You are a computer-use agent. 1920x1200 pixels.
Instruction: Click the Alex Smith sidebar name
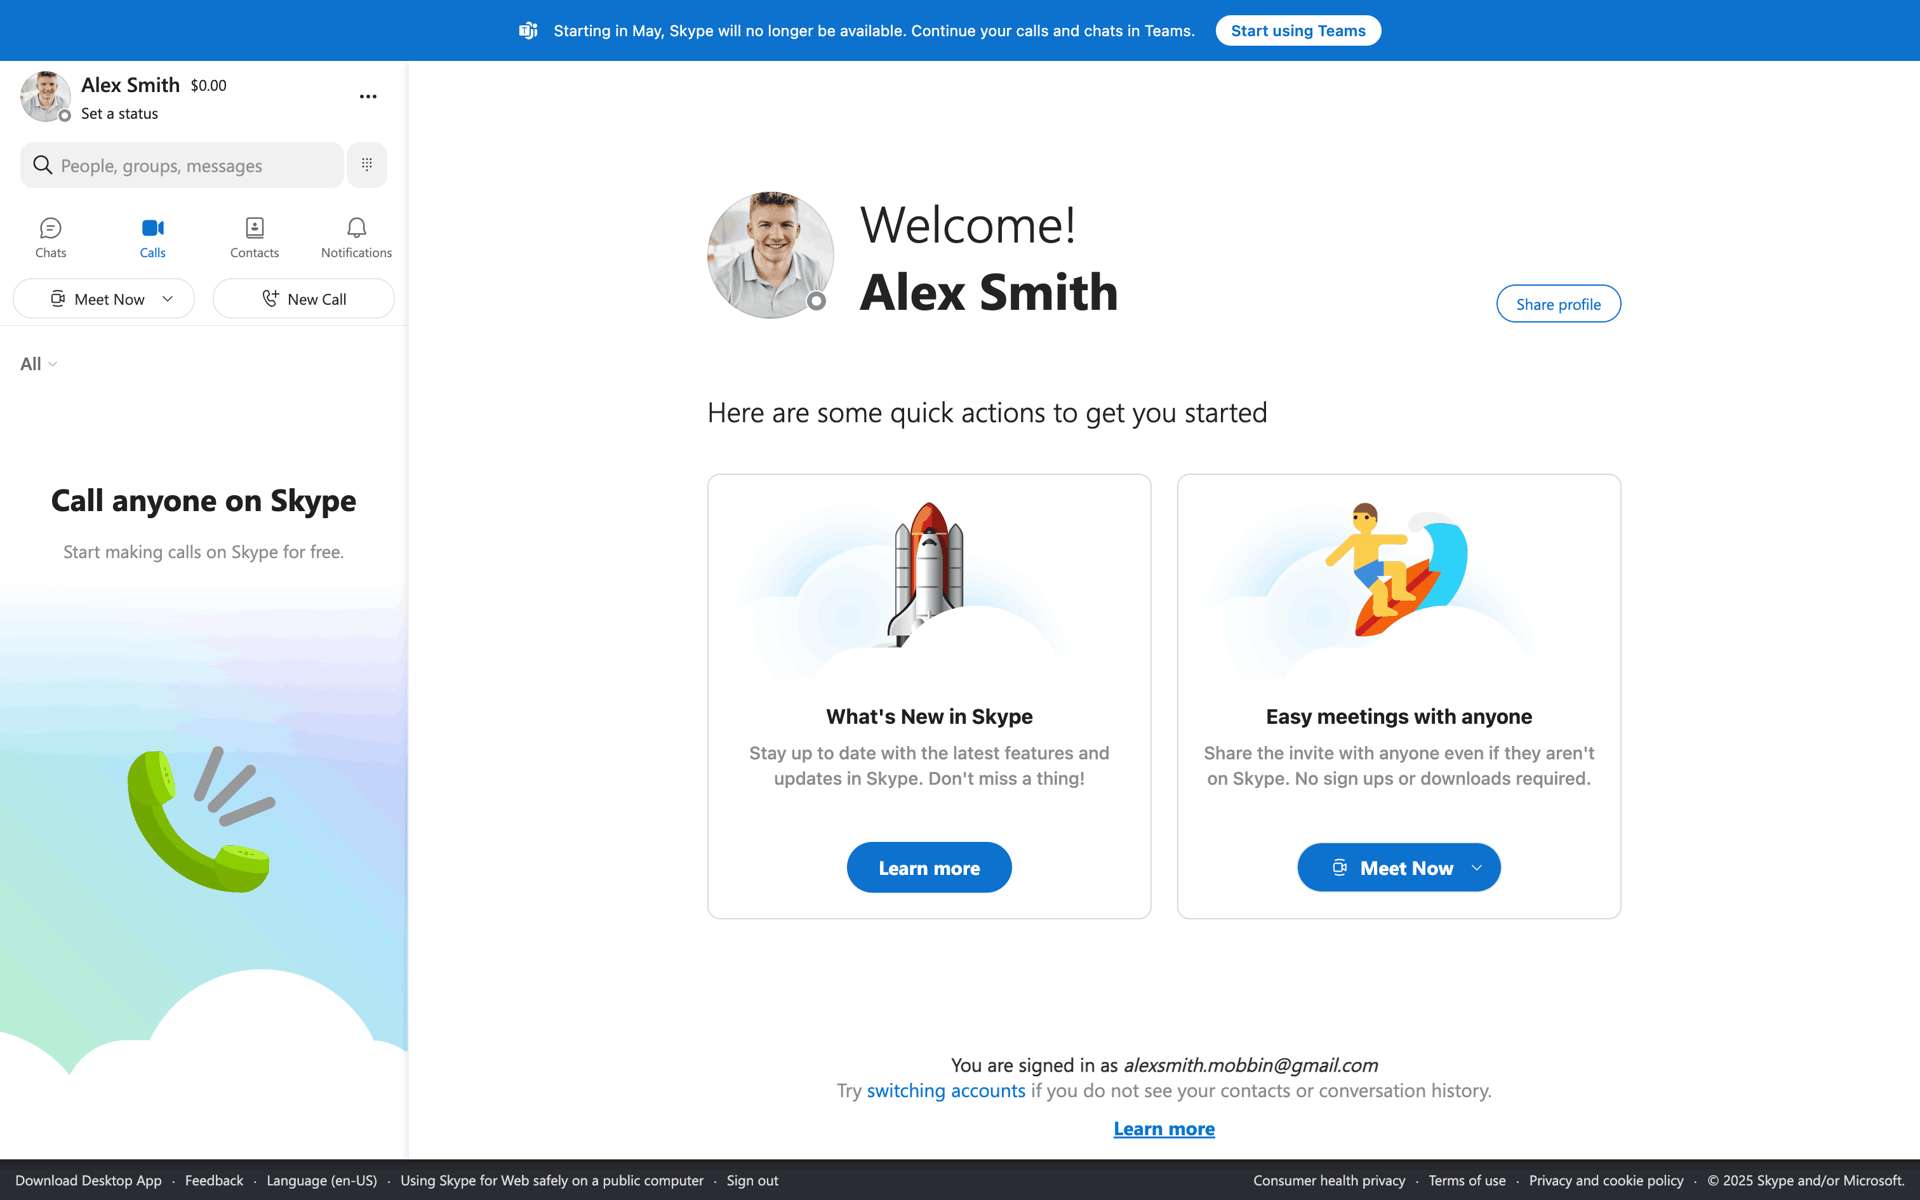click(x=130, y=85)
